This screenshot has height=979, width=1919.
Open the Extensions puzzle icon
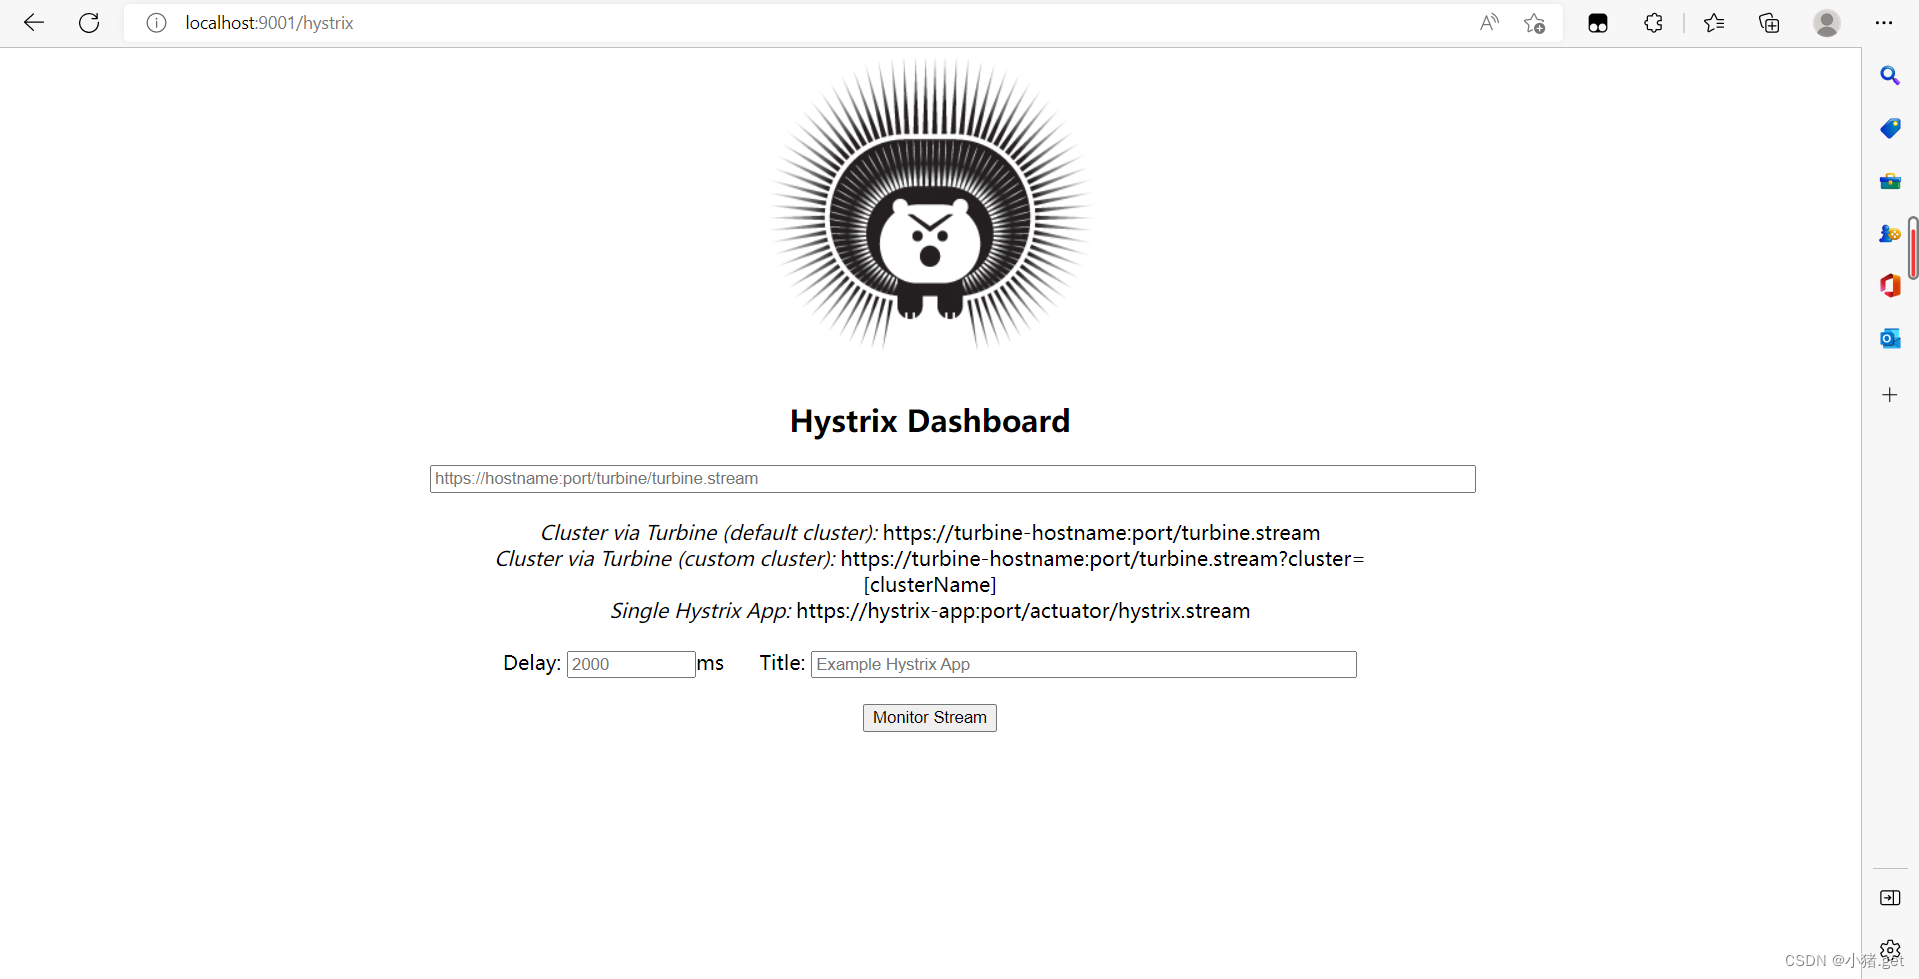[x=1653, y=22]
